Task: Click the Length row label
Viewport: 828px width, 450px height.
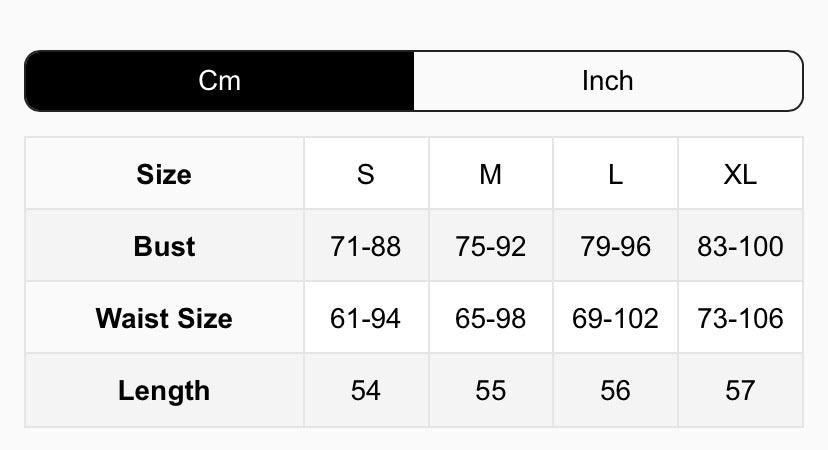Action: point(164,390)
